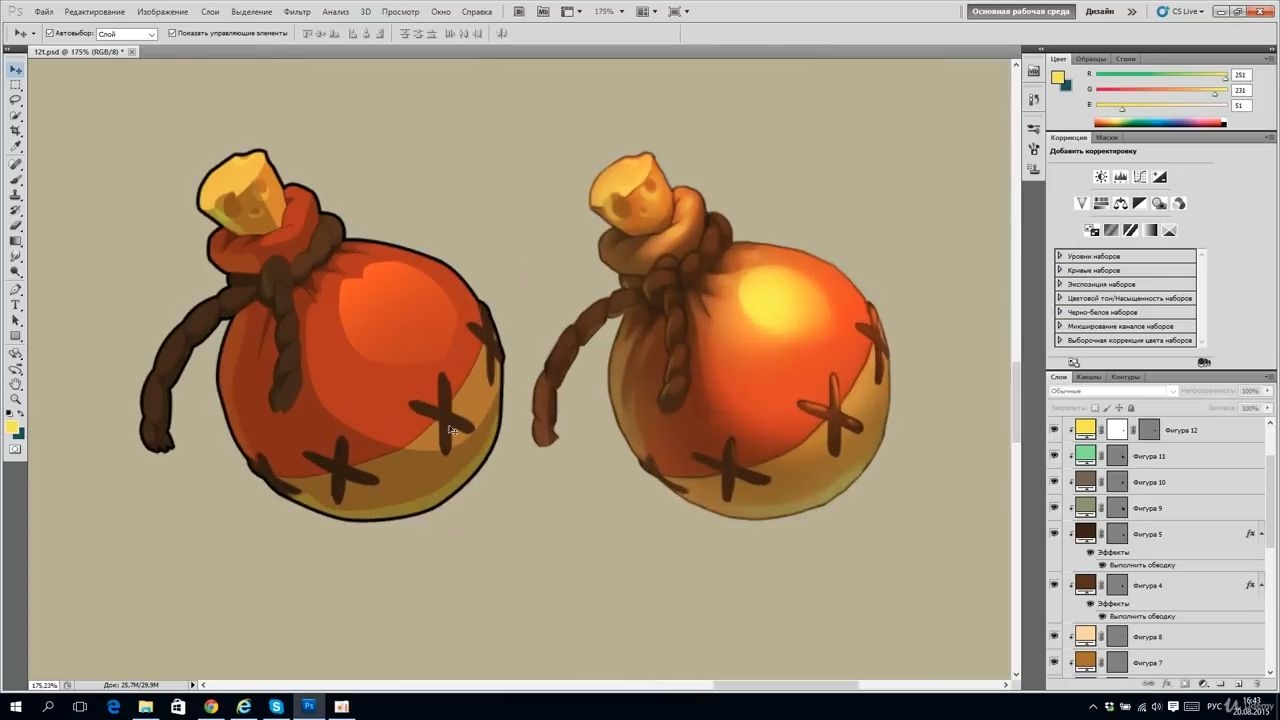Screen dimensions: 1280x720
Task: Expand Уровни наборов presets
Action: point(1059,256)
